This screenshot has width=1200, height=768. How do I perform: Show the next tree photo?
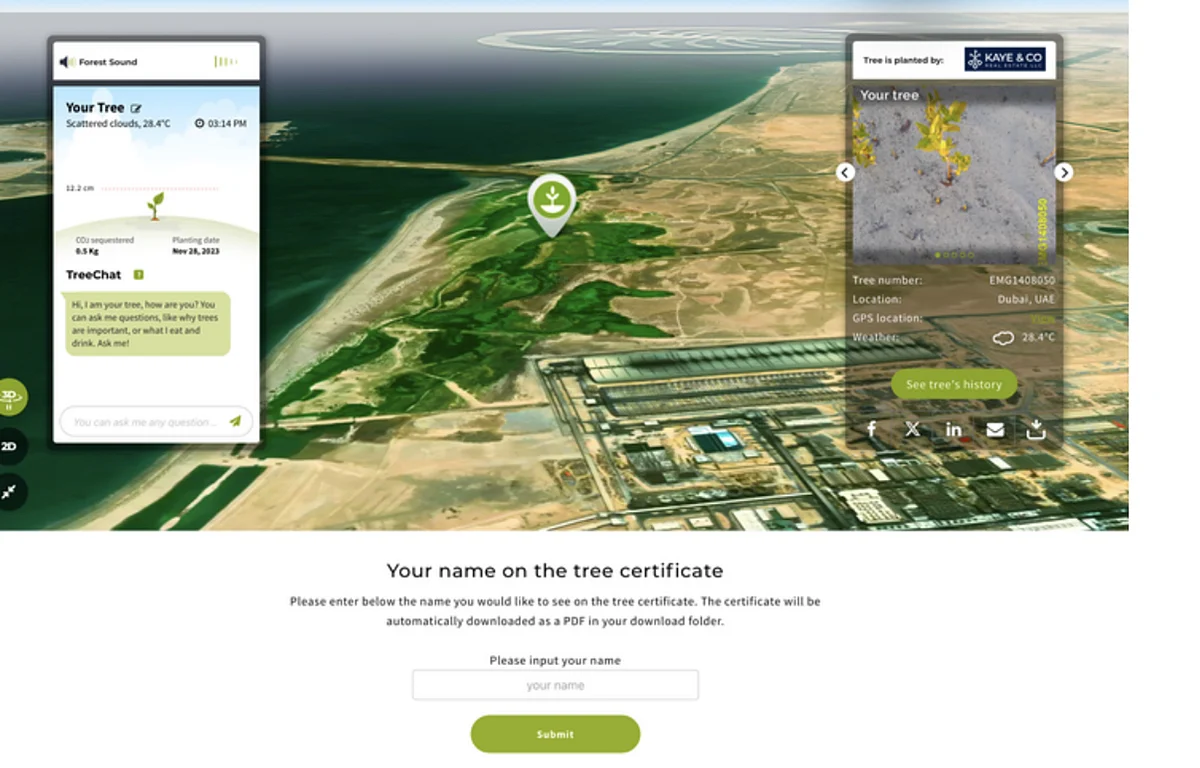(x=1063, y=172)
